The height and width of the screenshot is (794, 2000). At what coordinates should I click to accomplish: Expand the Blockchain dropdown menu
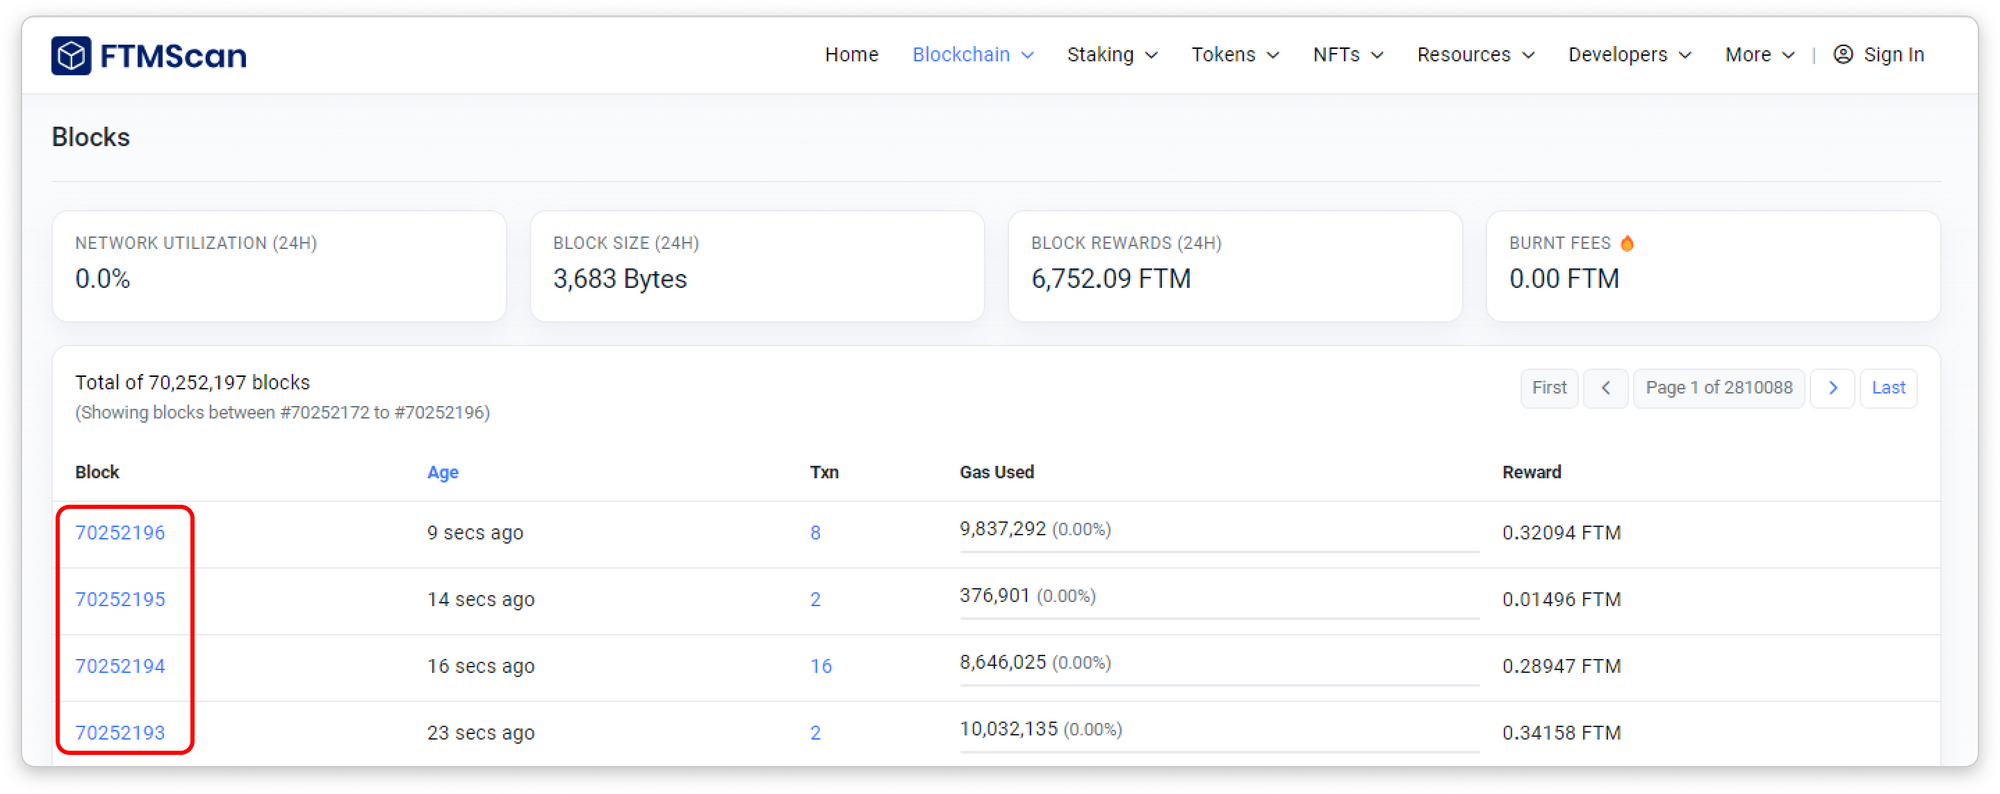click(972, 55)
